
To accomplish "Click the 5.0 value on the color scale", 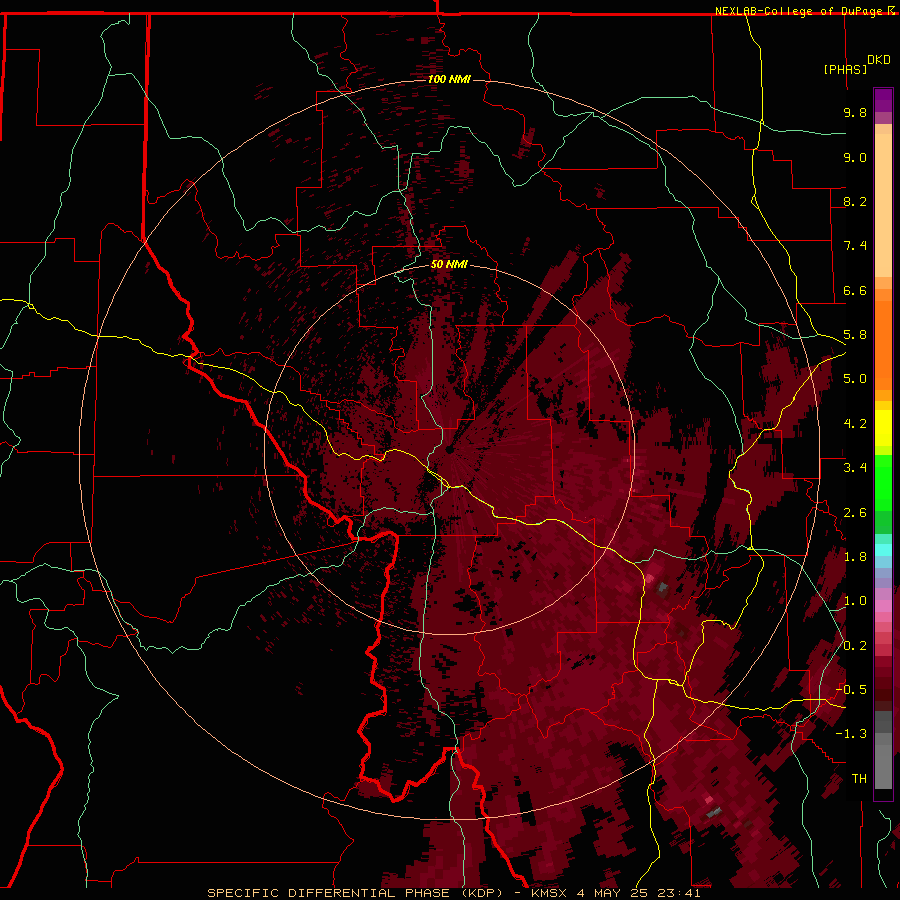I will click(855, 379).
